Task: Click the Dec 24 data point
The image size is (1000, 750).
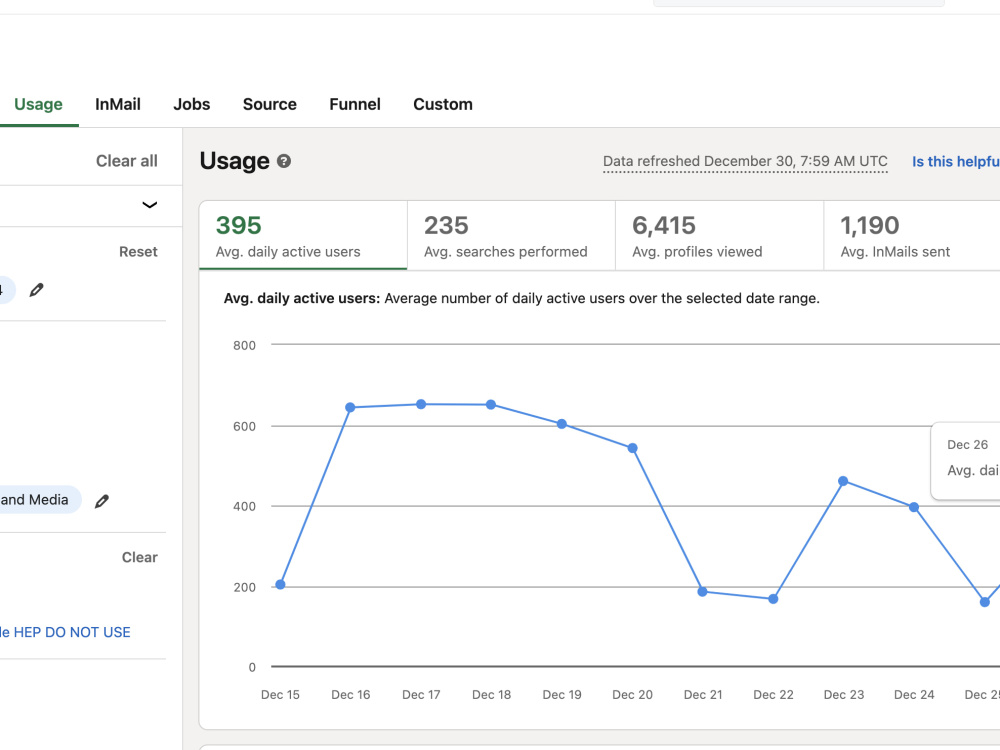Action: click(x=914, y=507)
